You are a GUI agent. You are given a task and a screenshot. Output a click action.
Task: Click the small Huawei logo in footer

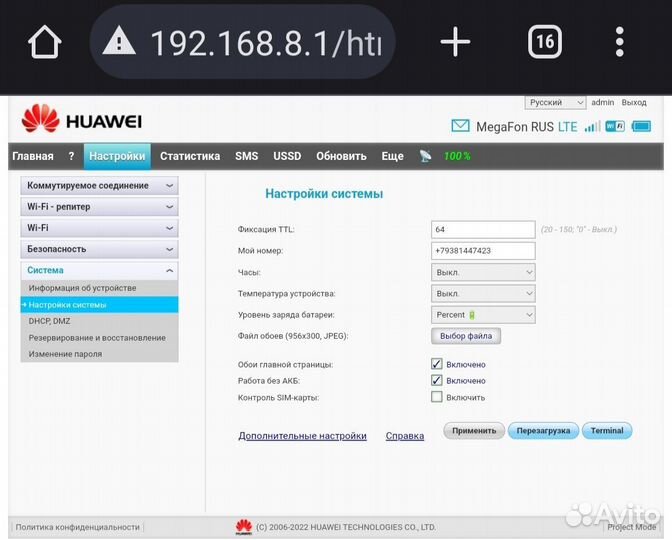pyautogui.click(x=244, y=527)
